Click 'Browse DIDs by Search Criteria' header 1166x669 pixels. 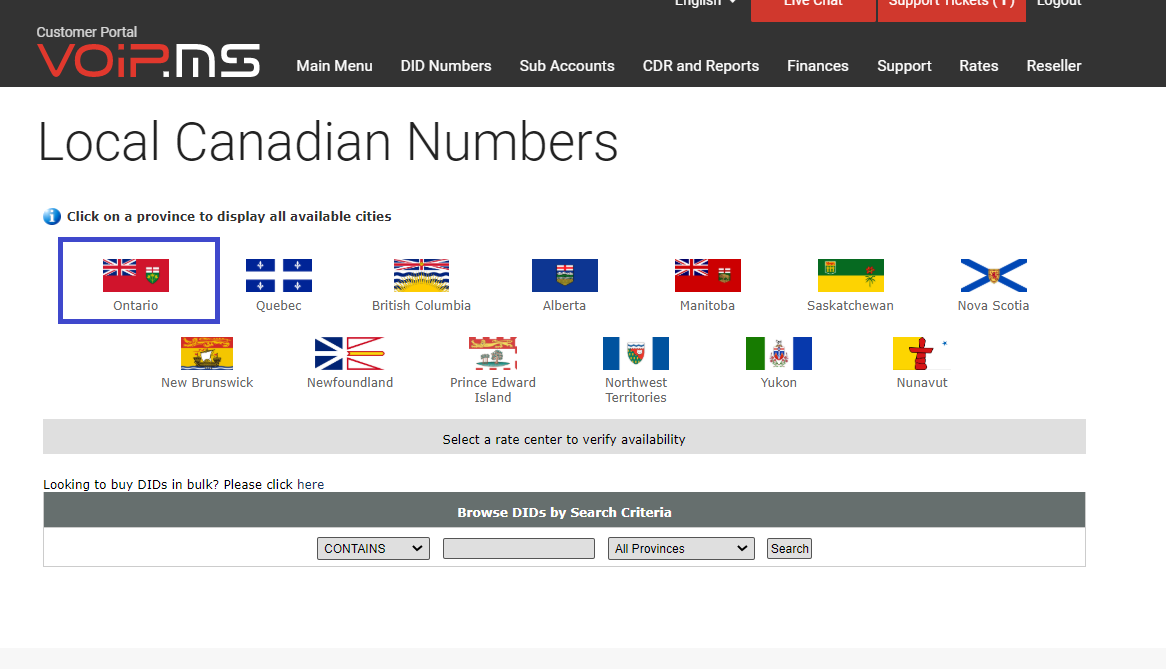[564, 511]
